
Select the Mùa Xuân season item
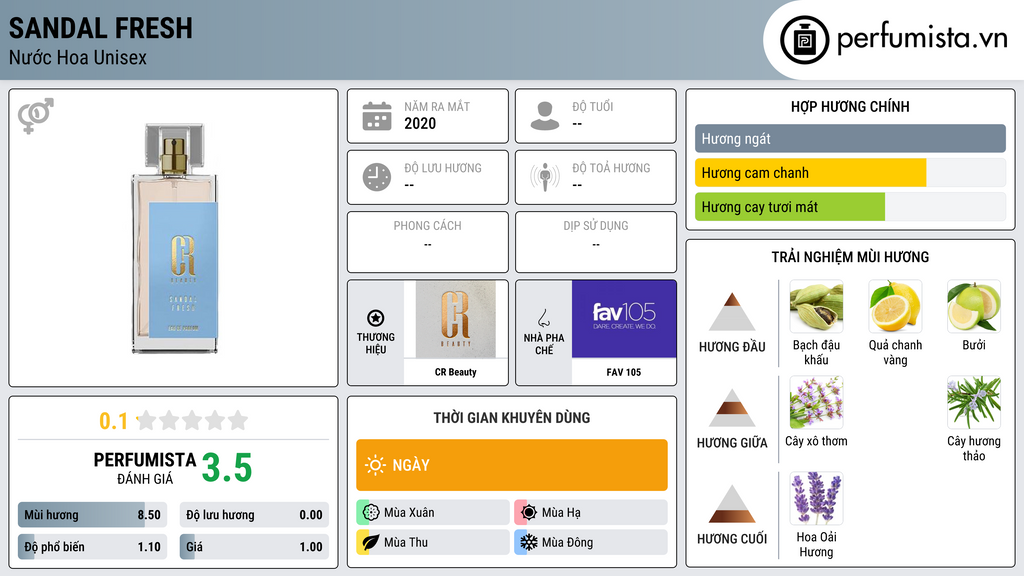(433, 513)
